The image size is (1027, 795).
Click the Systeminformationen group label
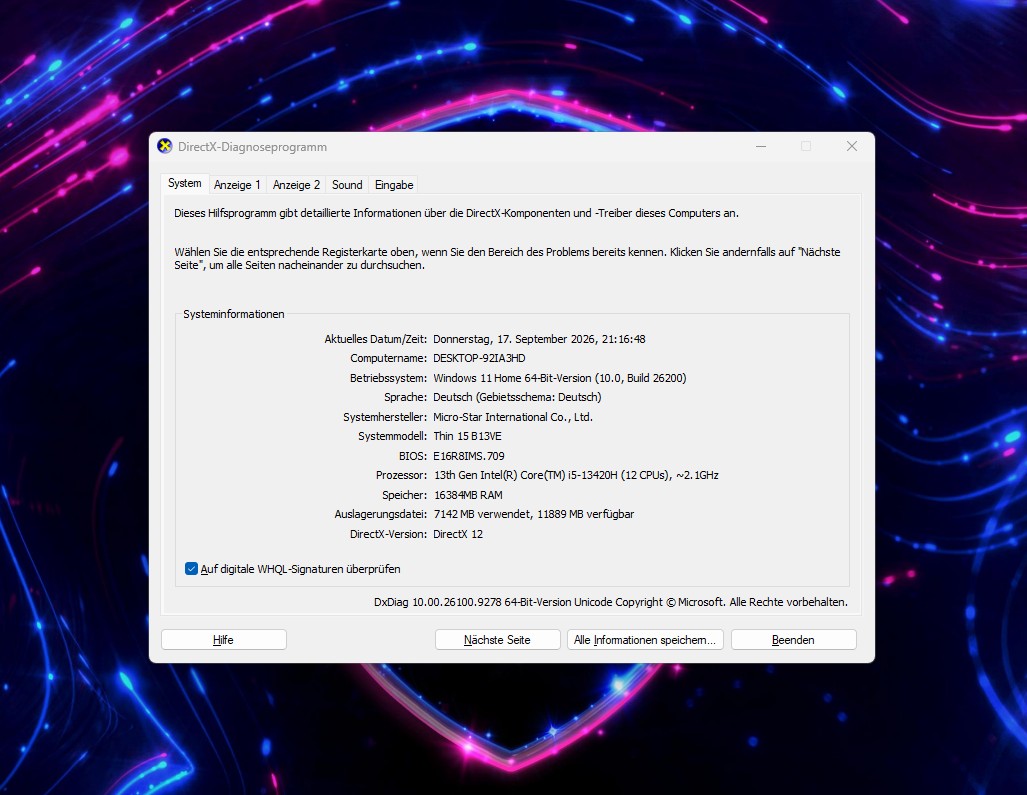233,314
